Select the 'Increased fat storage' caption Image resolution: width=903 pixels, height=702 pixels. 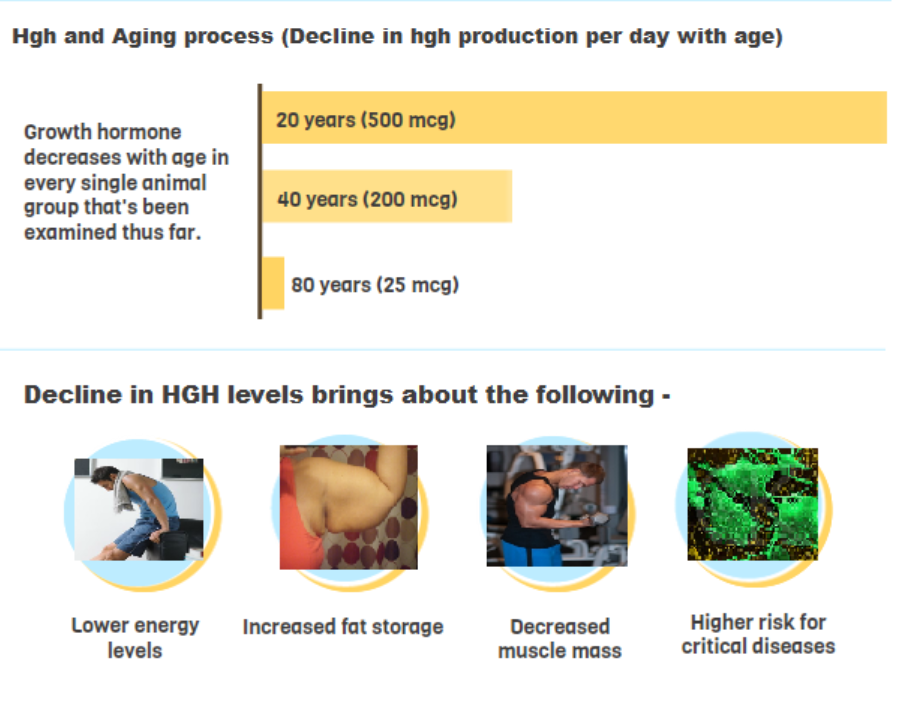[x=343, y=627]
